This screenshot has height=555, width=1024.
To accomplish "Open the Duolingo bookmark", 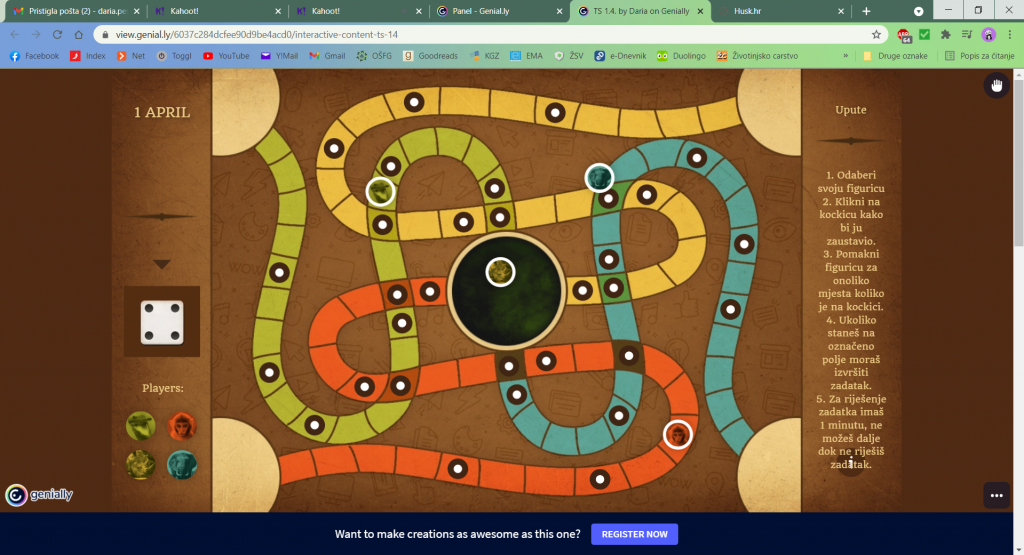I will [683, 56].
